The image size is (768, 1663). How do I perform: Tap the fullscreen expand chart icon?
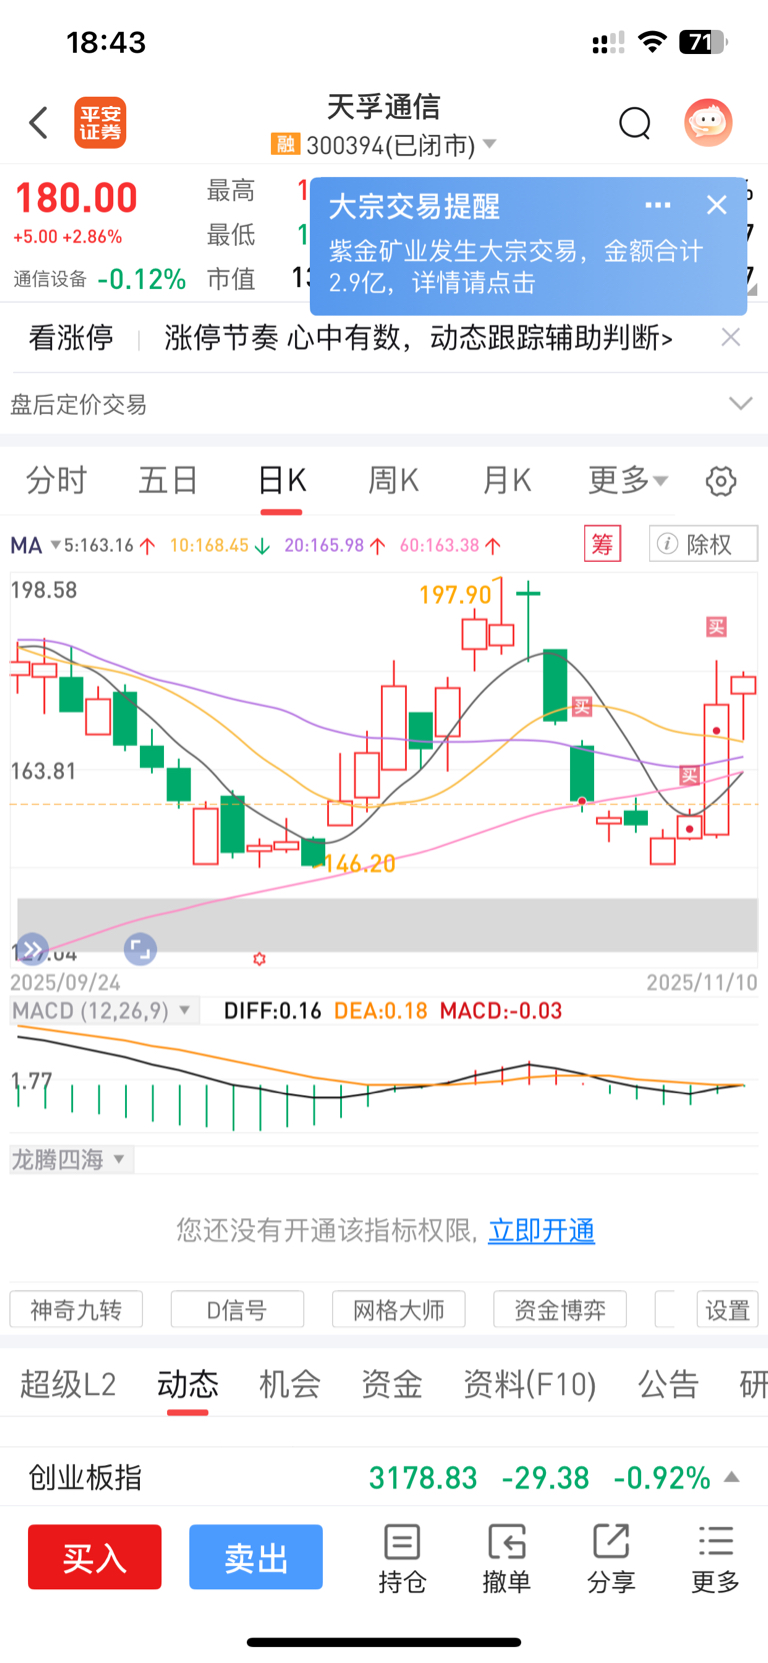coord(140,948)
